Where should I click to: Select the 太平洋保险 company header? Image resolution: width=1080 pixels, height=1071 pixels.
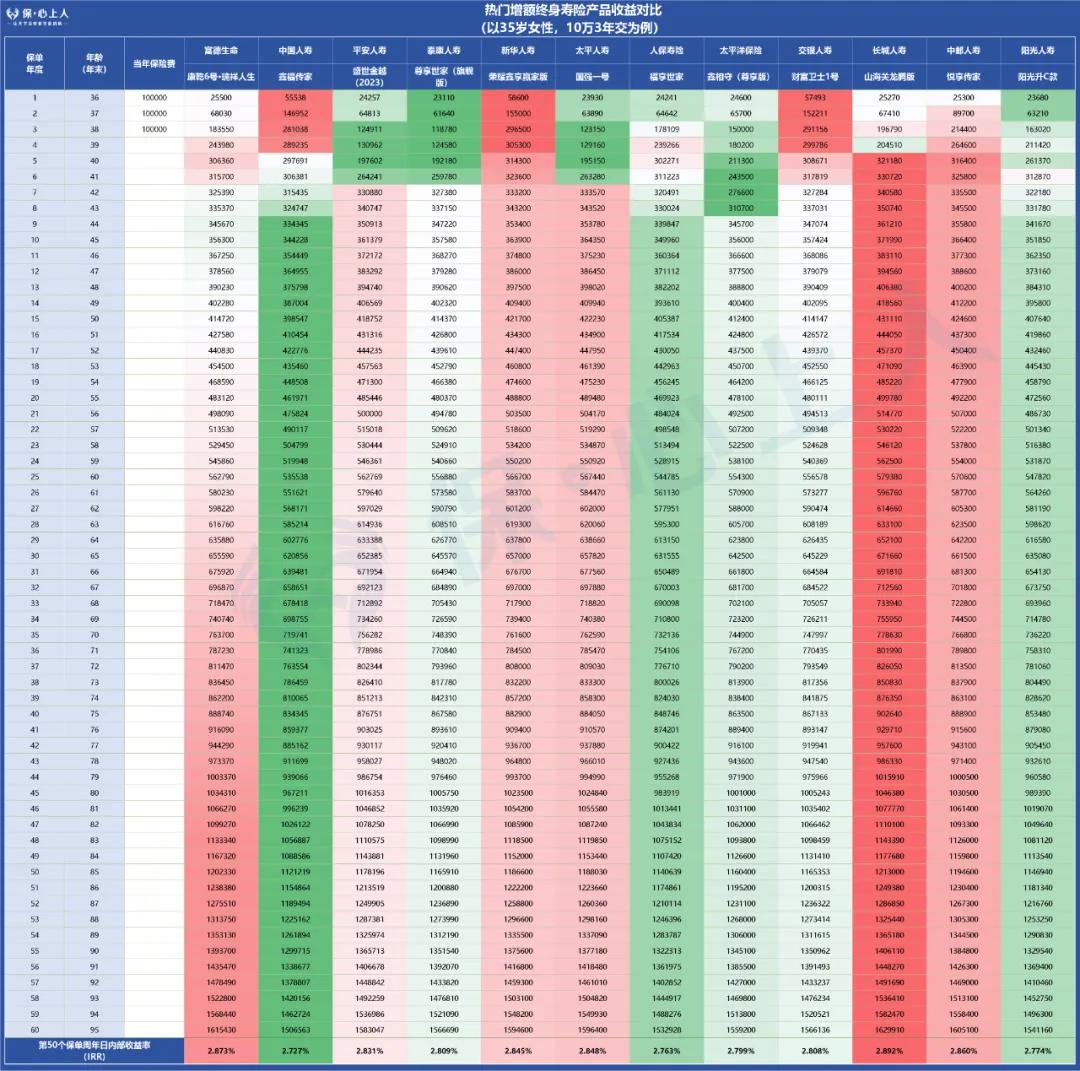(x=736, y=48)
